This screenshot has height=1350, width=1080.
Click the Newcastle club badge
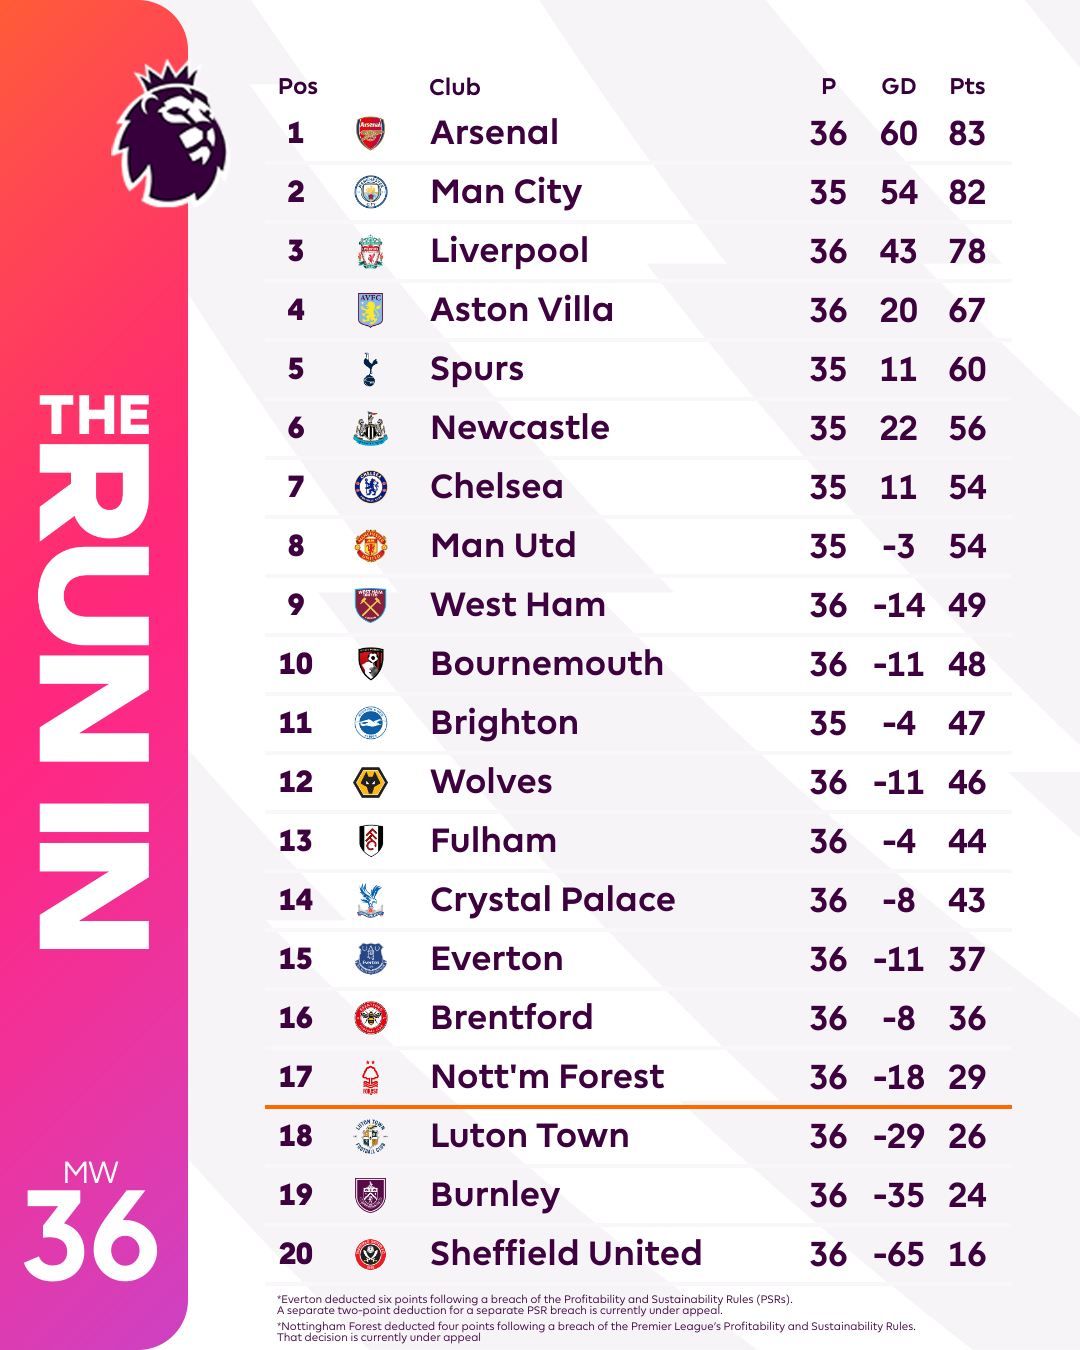[371, 428]
